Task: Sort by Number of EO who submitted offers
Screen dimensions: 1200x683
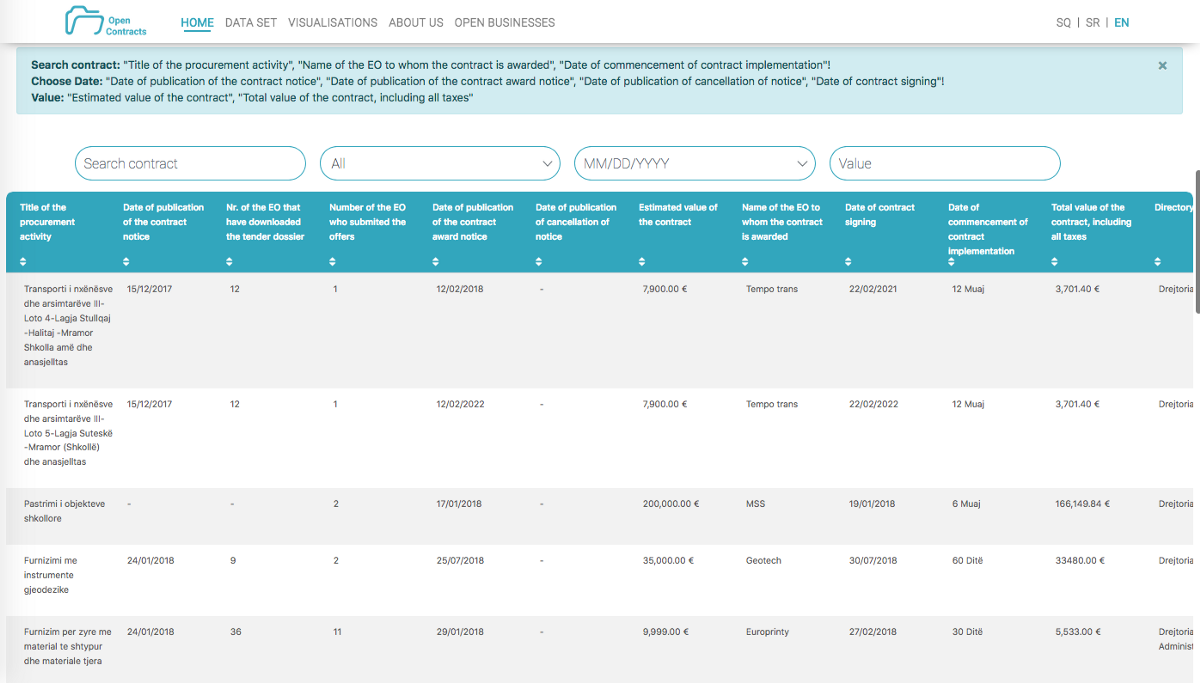Action: coord(333,262)
